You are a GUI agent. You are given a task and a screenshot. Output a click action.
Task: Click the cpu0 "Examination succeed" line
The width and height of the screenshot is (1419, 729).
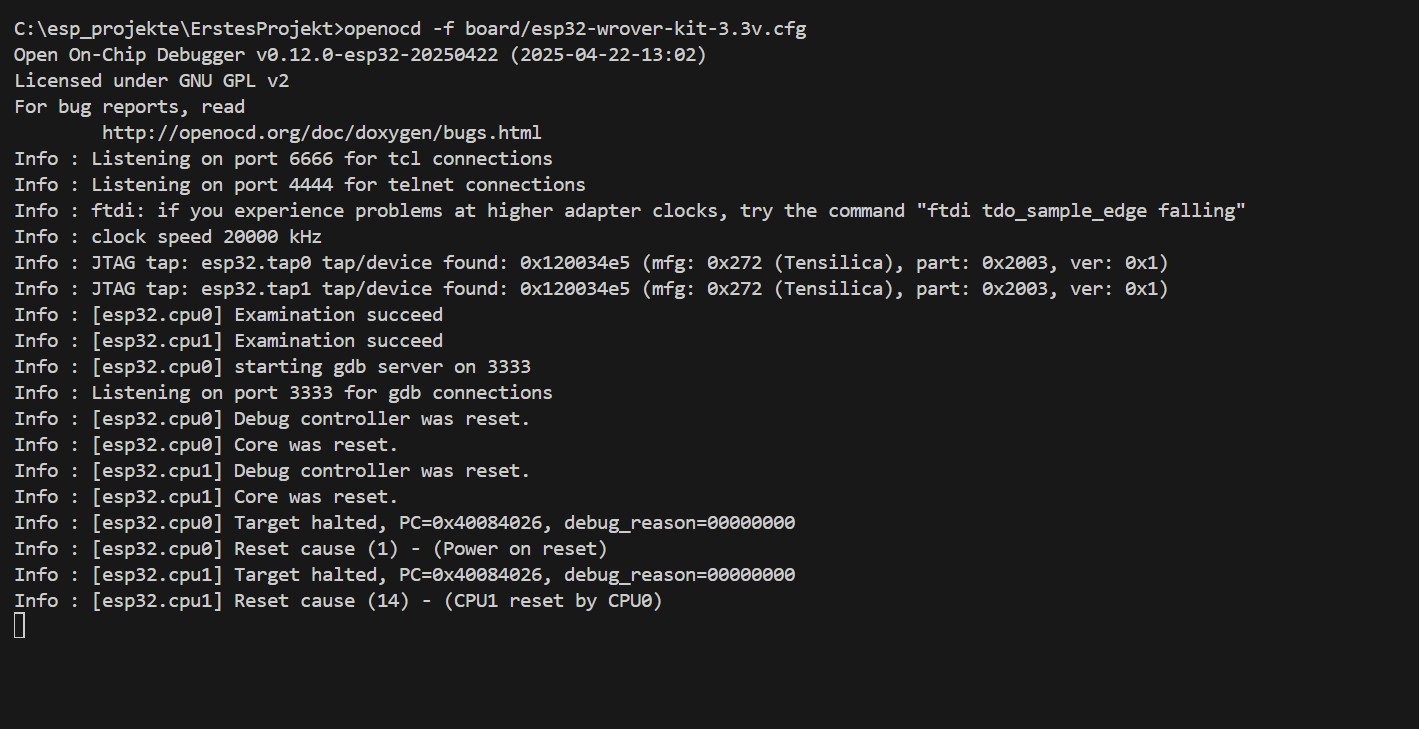coord(228,315)
